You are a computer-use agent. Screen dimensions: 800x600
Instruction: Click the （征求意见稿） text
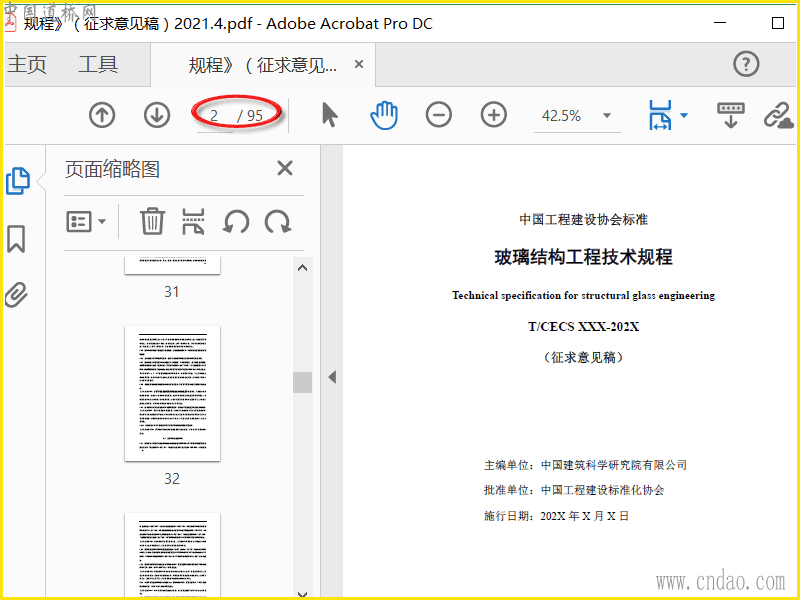point(583,357)
